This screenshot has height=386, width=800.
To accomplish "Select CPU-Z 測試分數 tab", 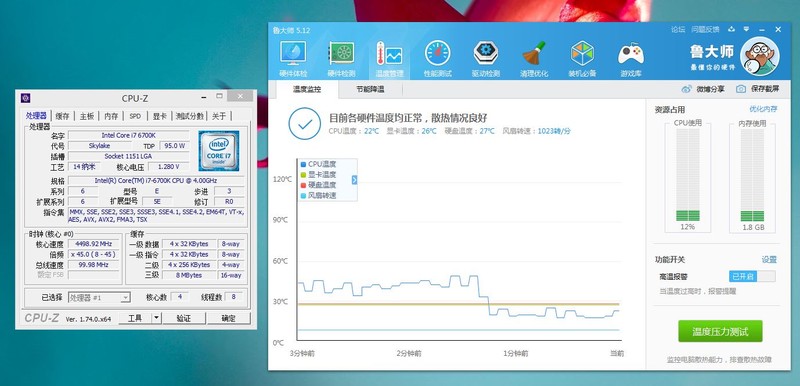I will point(189,116).
